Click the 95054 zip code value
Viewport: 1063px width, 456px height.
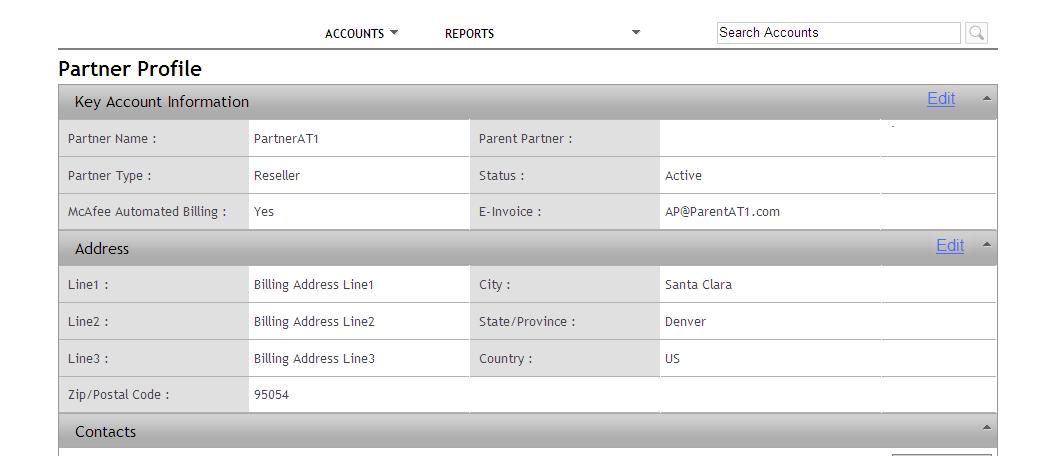point(271,394)
